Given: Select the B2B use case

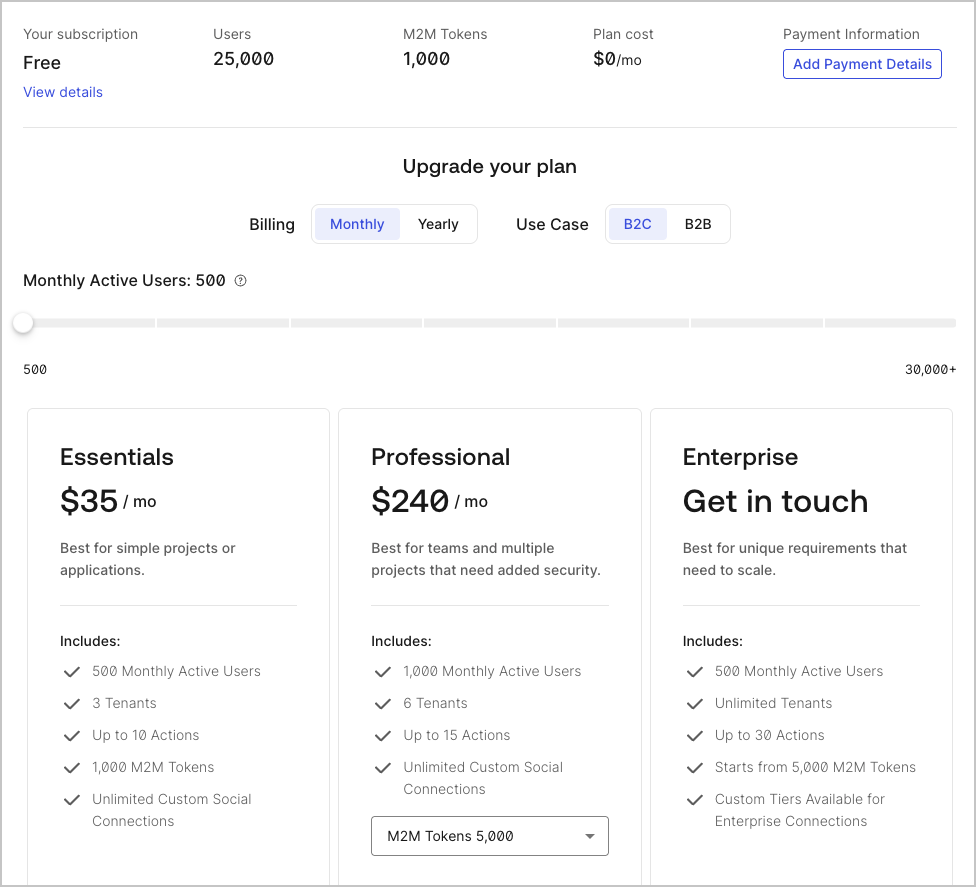Looking at the screenshot, I should pyautogui.click(x=698, y=224).
